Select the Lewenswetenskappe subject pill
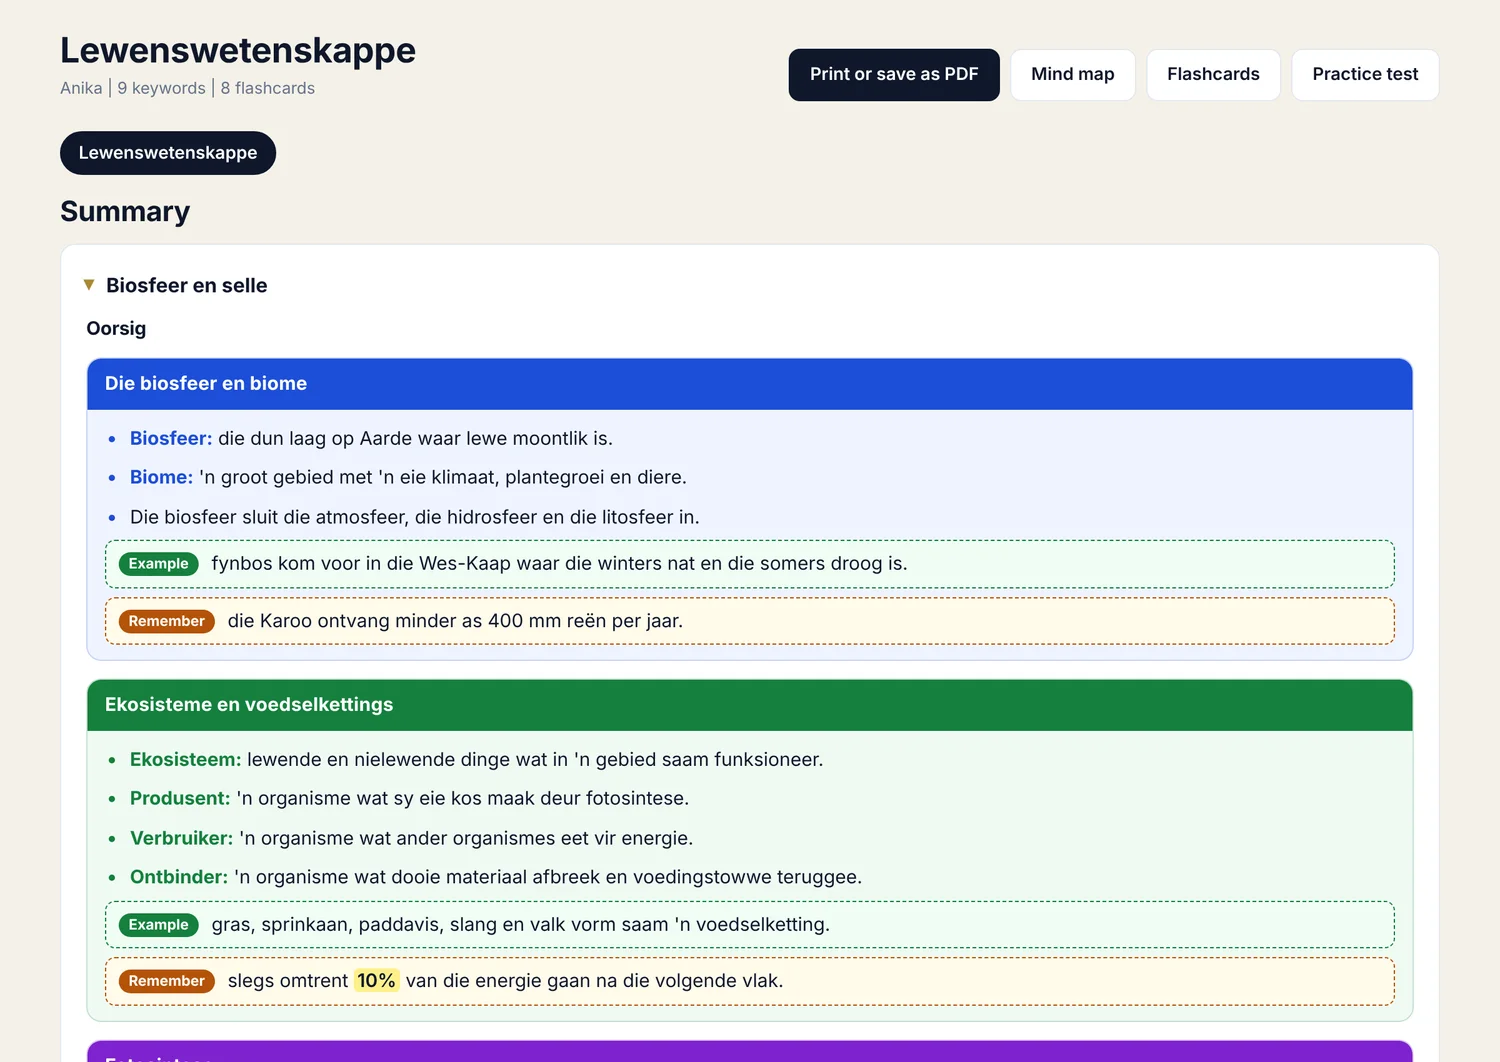The image size is (1500, 1062). tap(168, 153)
